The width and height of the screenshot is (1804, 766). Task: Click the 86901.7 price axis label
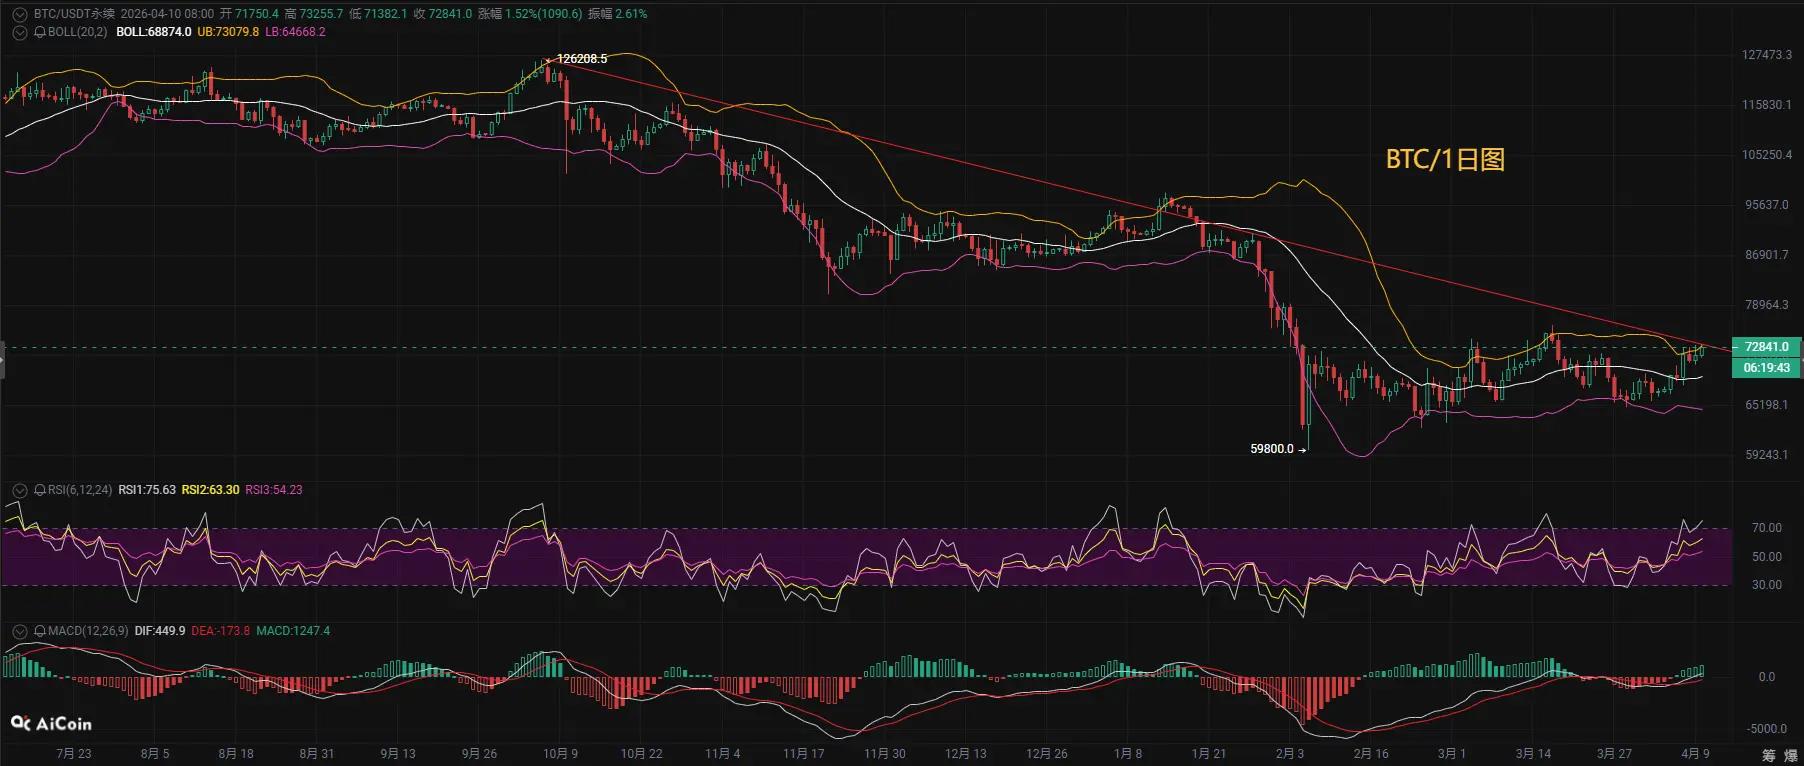tap(1767, 255)
